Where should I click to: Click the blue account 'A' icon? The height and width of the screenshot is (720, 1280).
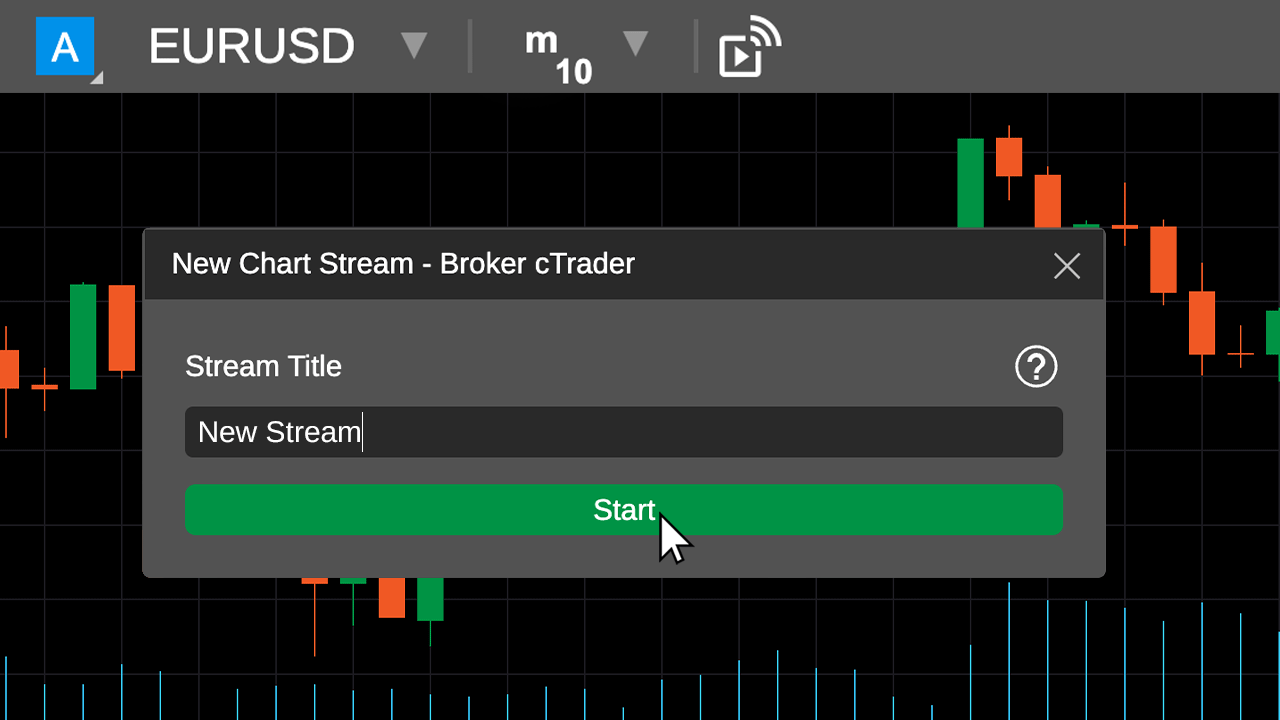pos(65,46)
